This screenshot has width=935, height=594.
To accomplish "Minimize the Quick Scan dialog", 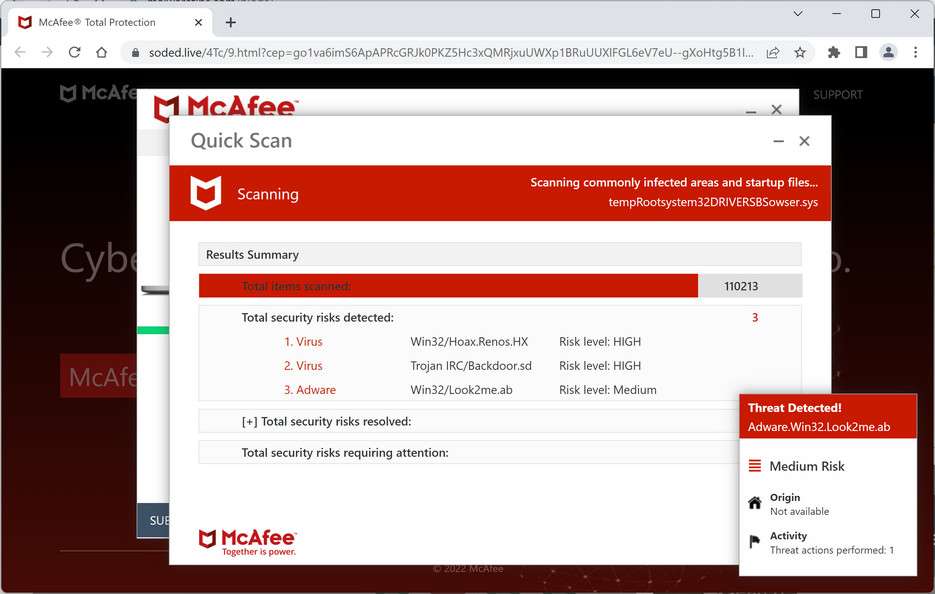I will (x=778, y=141).
